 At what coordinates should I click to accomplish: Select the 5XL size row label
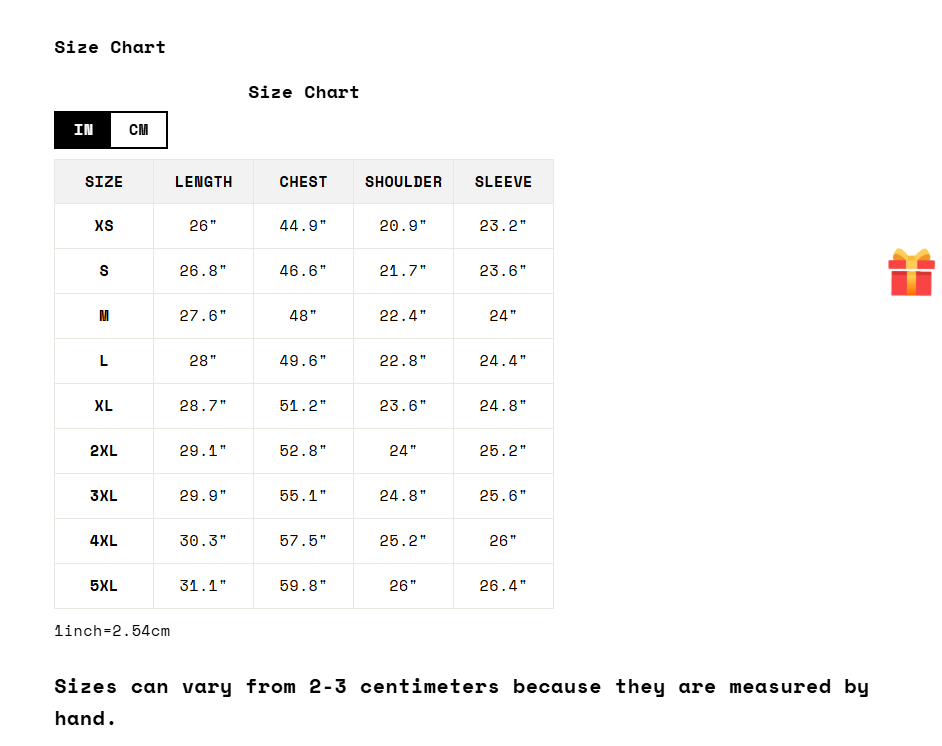[104, 586]
